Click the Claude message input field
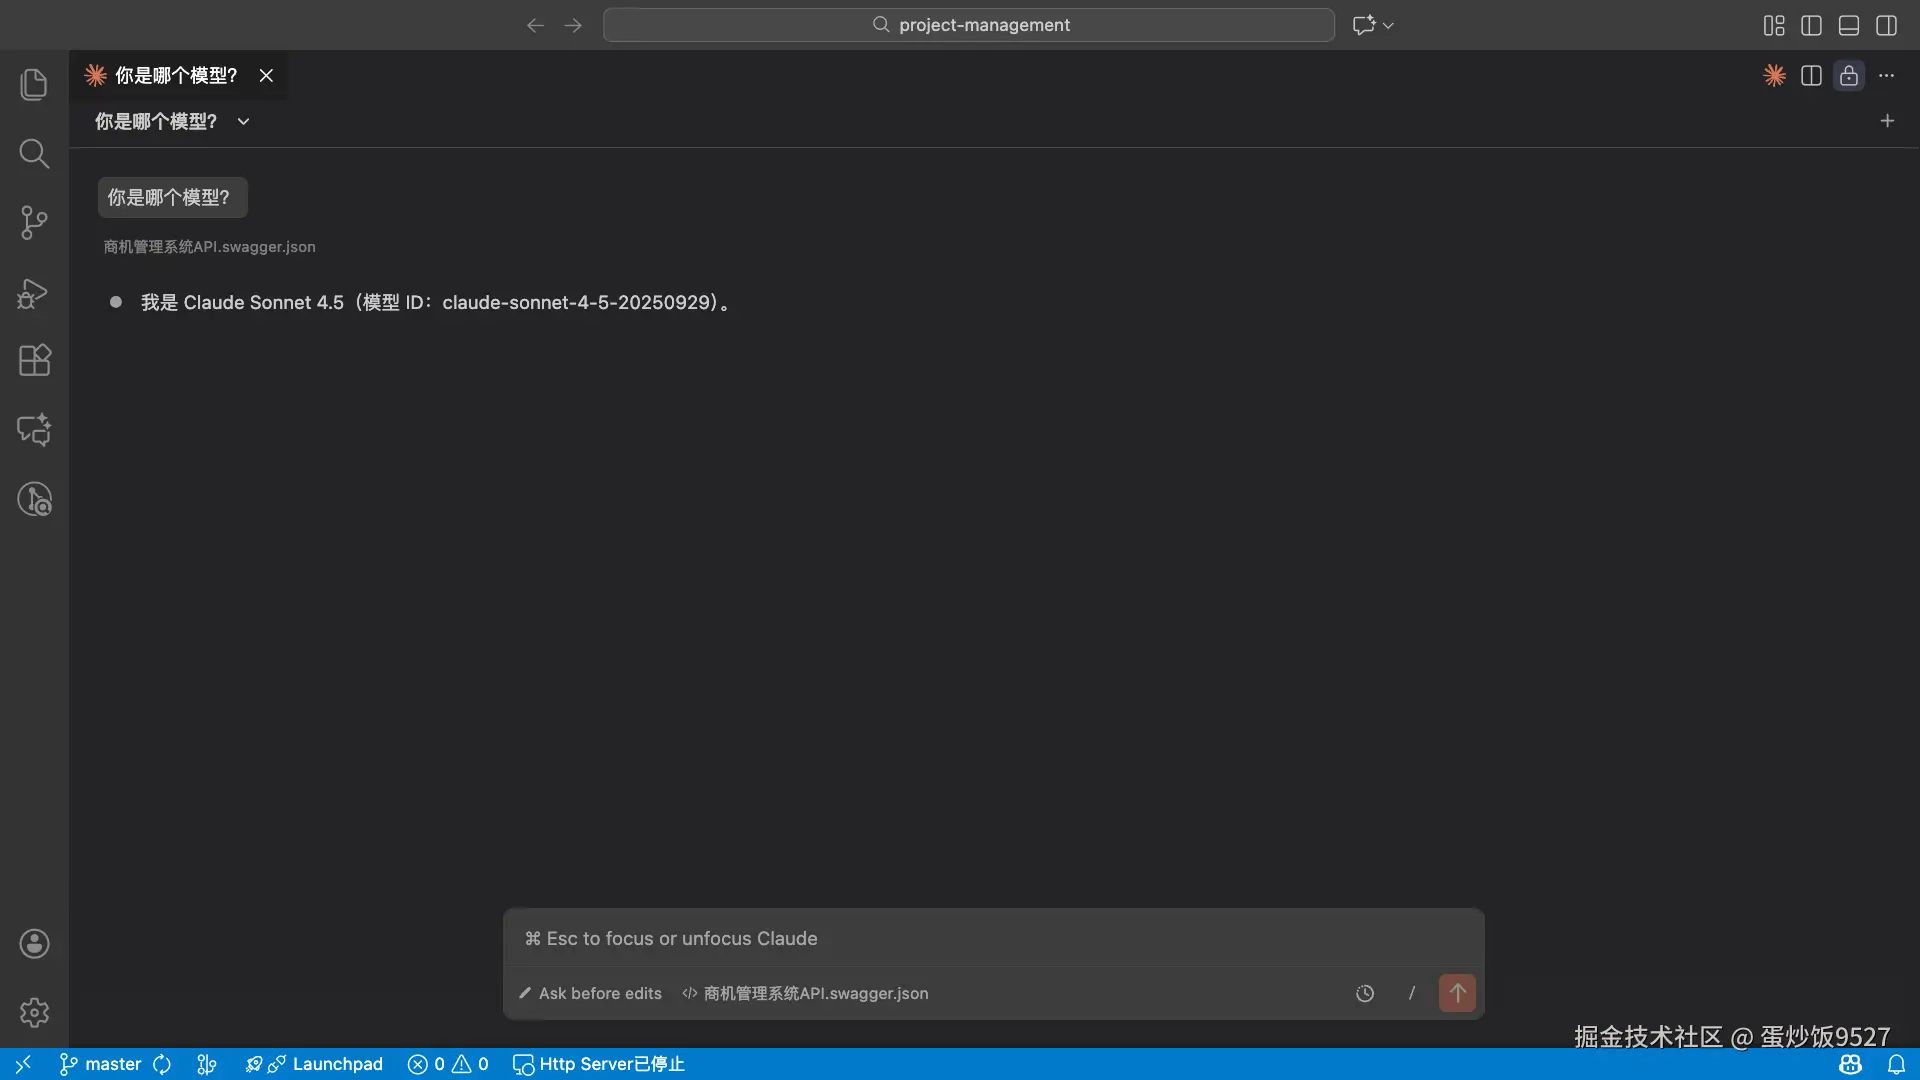Image resolution: width=1920 pixels, height=1080 pixels. (x=992, y=938)
